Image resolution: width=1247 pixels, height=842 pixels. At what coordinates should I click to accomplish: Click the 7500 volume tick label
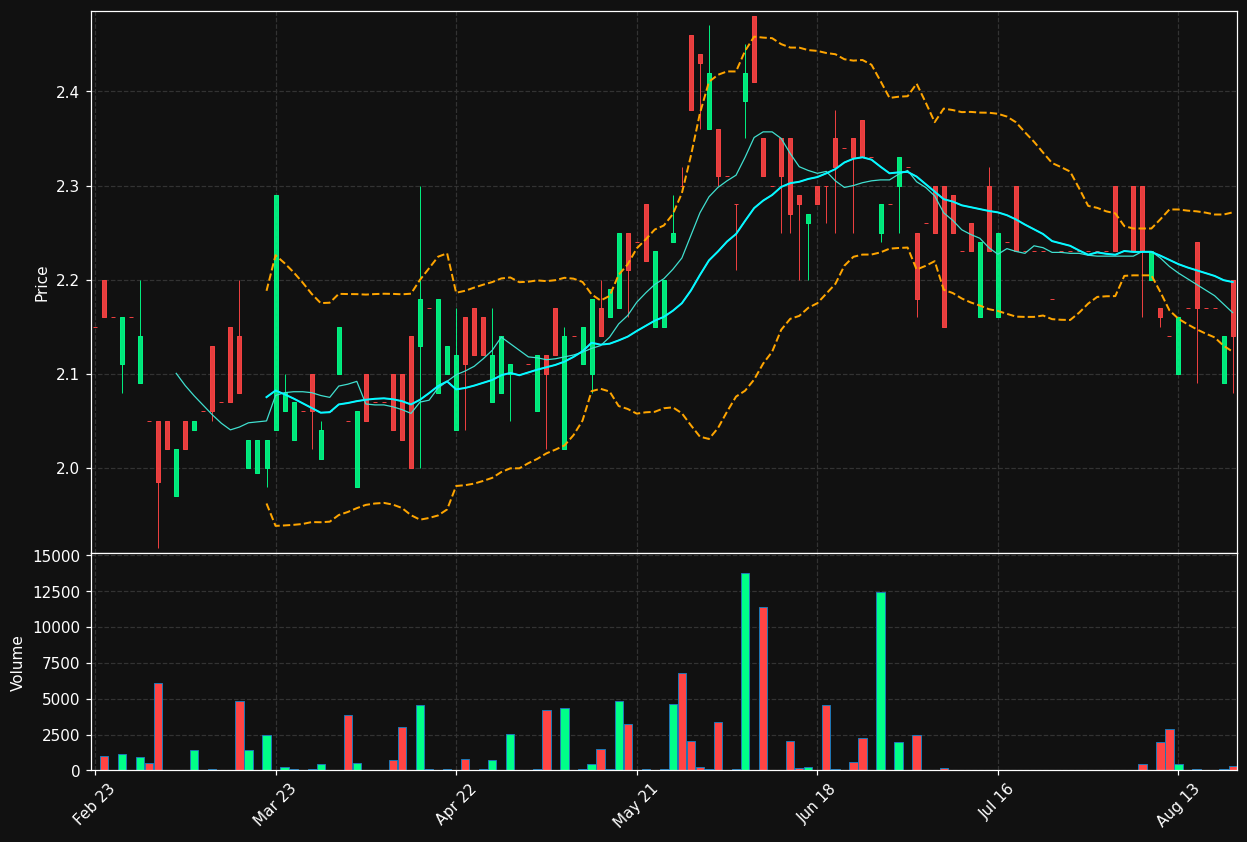pos(61,664)
